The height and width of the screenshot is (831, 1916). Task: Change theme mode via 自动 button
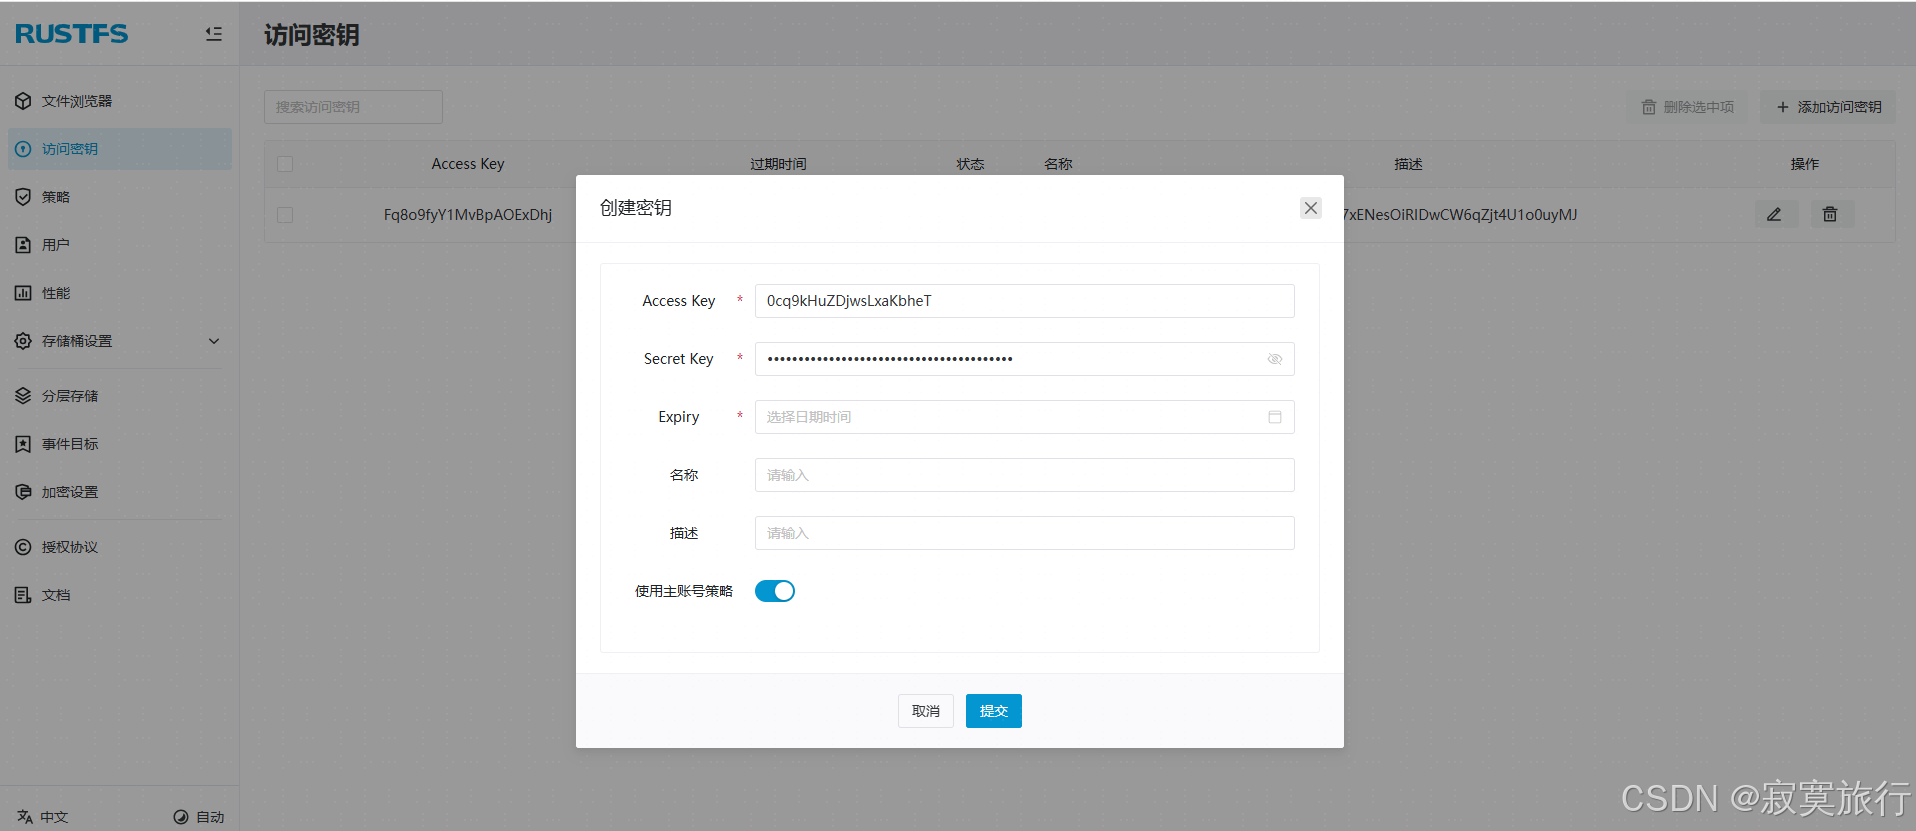click(198, 817)
